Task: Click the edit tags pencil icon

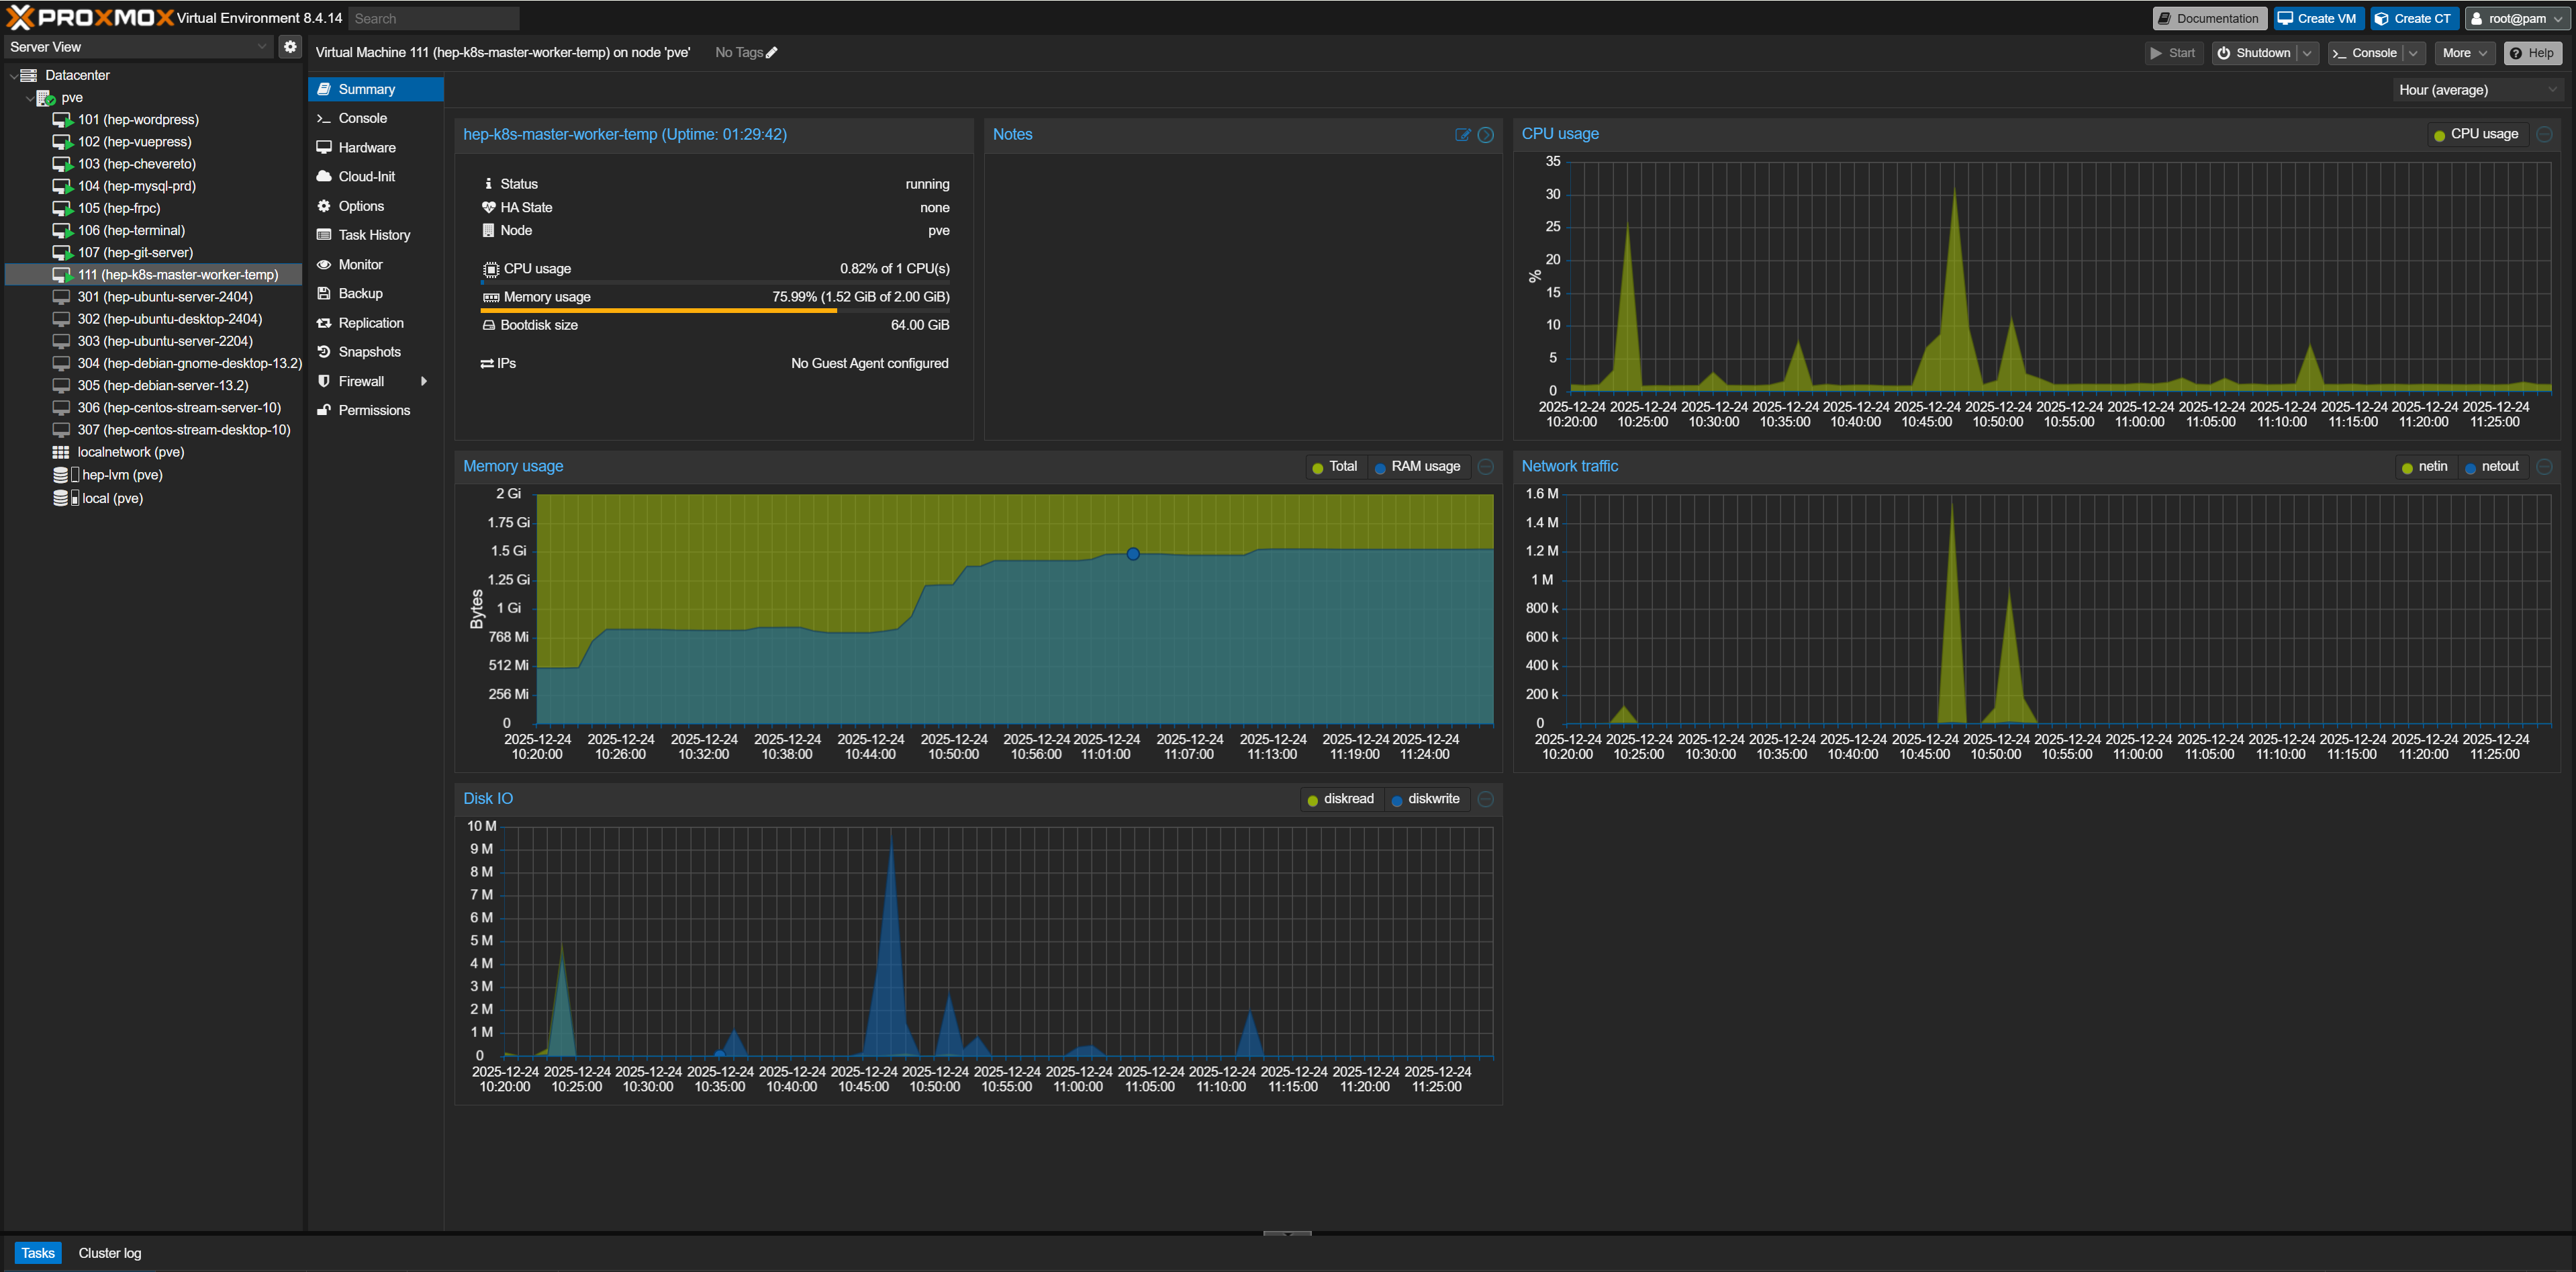Action: pyautogui.click(x=771, y=53)
